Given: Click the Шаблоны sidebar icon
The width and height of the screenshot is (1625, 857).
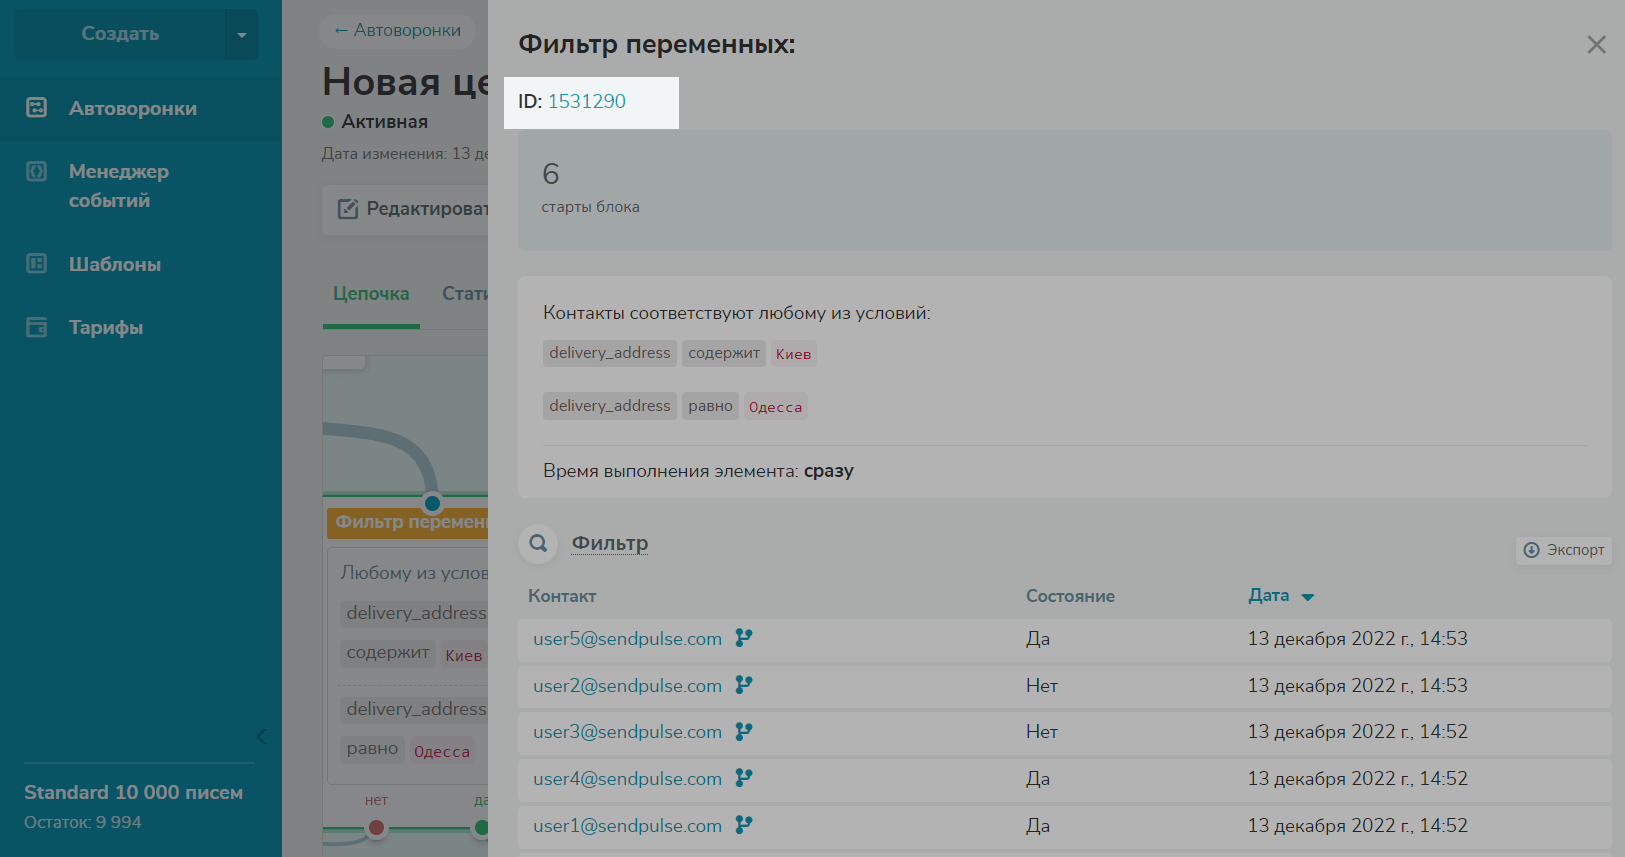Looking at the screenshot, I should 37,264.
